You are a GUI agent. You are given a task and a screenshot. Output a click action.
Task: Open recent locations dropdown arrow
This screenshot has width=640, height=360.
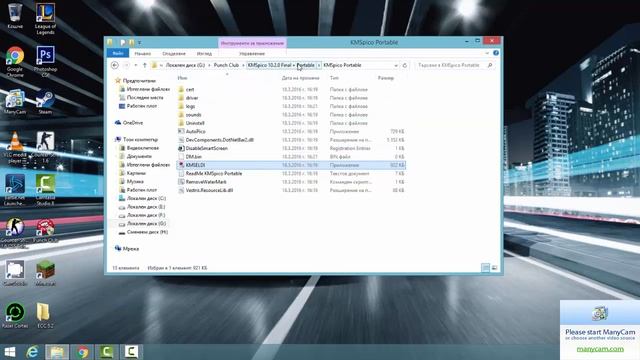pyautogui.click(x=136, y=65)
